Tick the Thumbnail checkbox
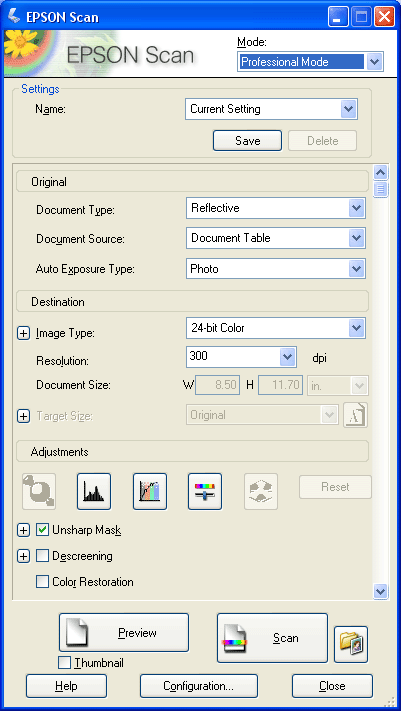 point(65,663)
